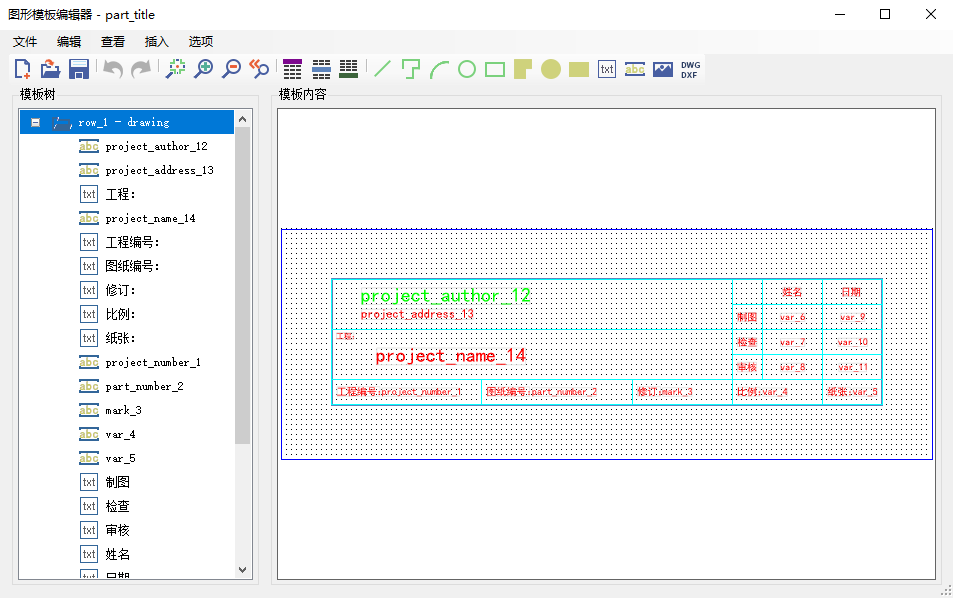Screen dimensions: 953x598
Task: Select the 工程编号: tree item
Action: click(x=132, y=242)
